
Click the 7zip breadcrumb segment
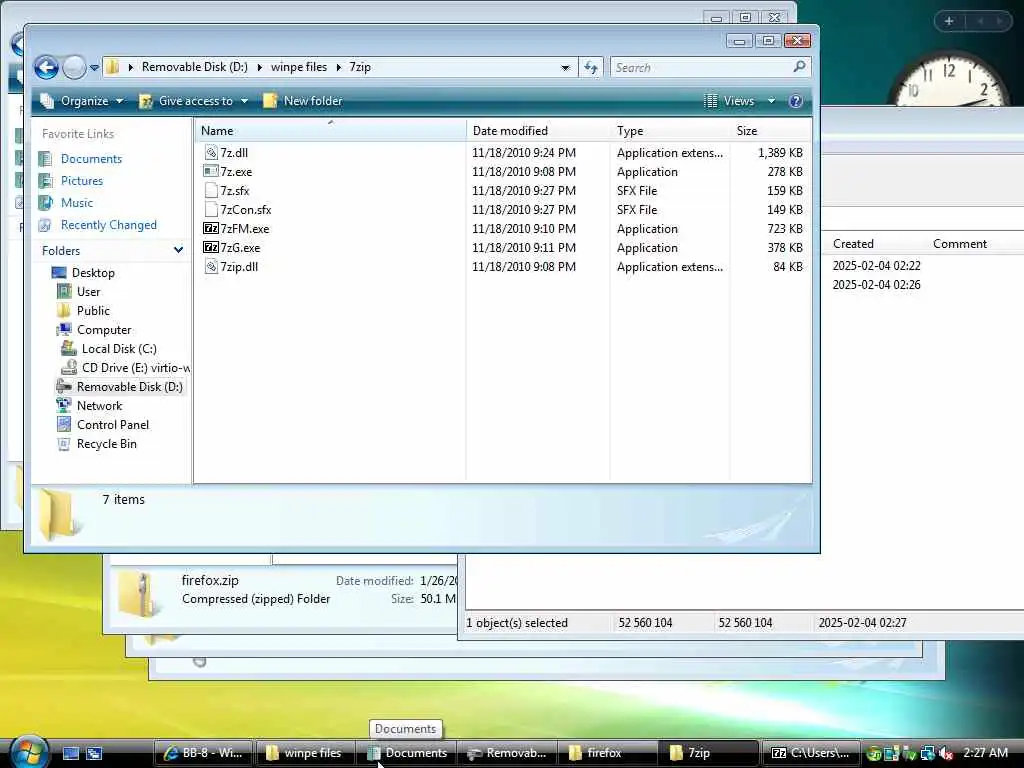(360, 67)
